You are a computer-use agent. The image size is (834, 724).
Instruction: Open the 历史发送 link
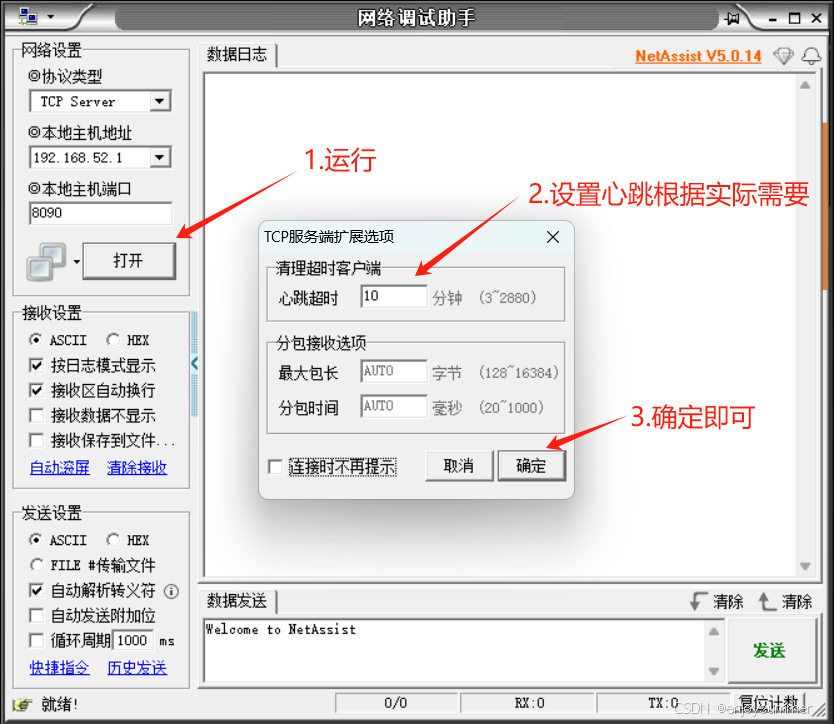(137, 668)
